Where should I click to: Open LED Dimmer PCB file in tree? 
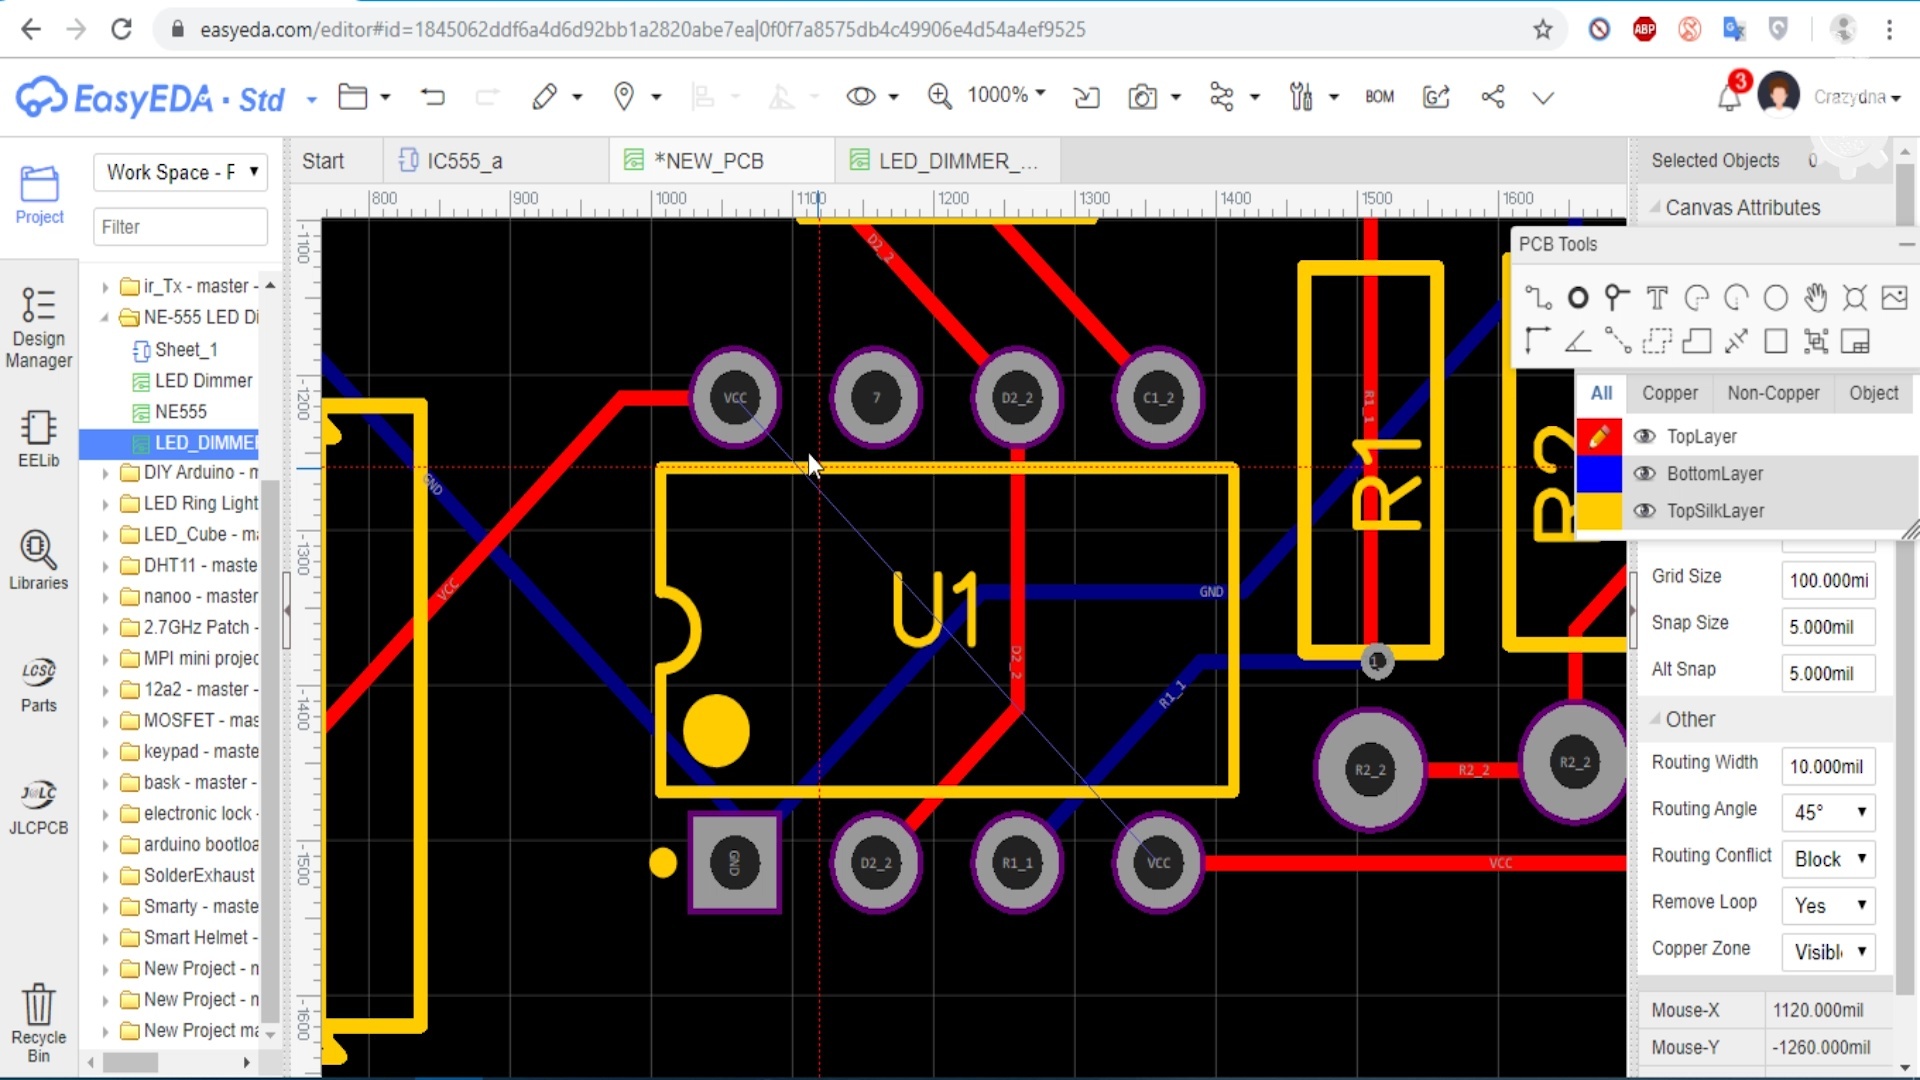pyautogui.click(x=204, y=381)
